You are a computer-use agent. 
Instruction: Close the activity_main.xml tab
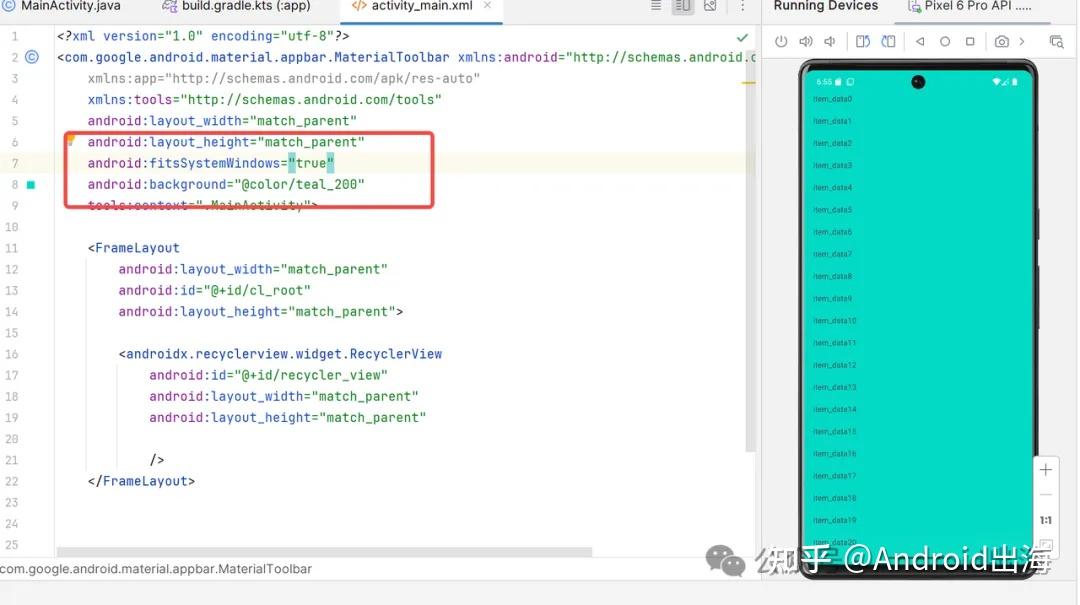pyautogui.click(x=489, y=6)
